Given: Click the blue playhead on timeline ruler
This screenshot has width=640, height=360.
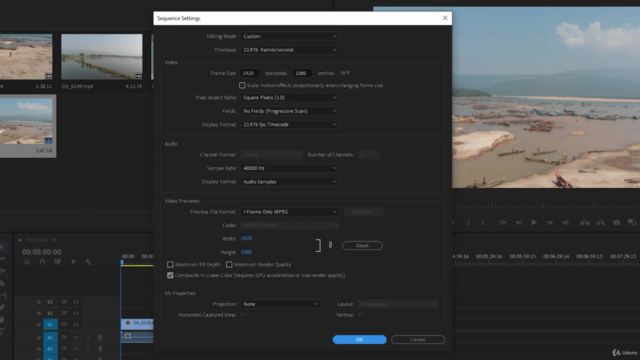Looking at the screenshot, I should [122, 262].
